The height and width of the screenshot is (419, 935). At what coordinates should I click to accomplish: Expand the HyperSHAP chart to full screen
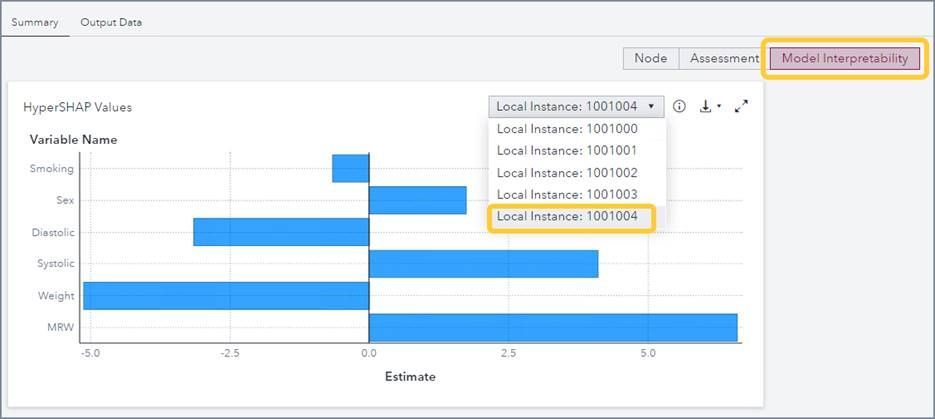click(x=741, y=106)
